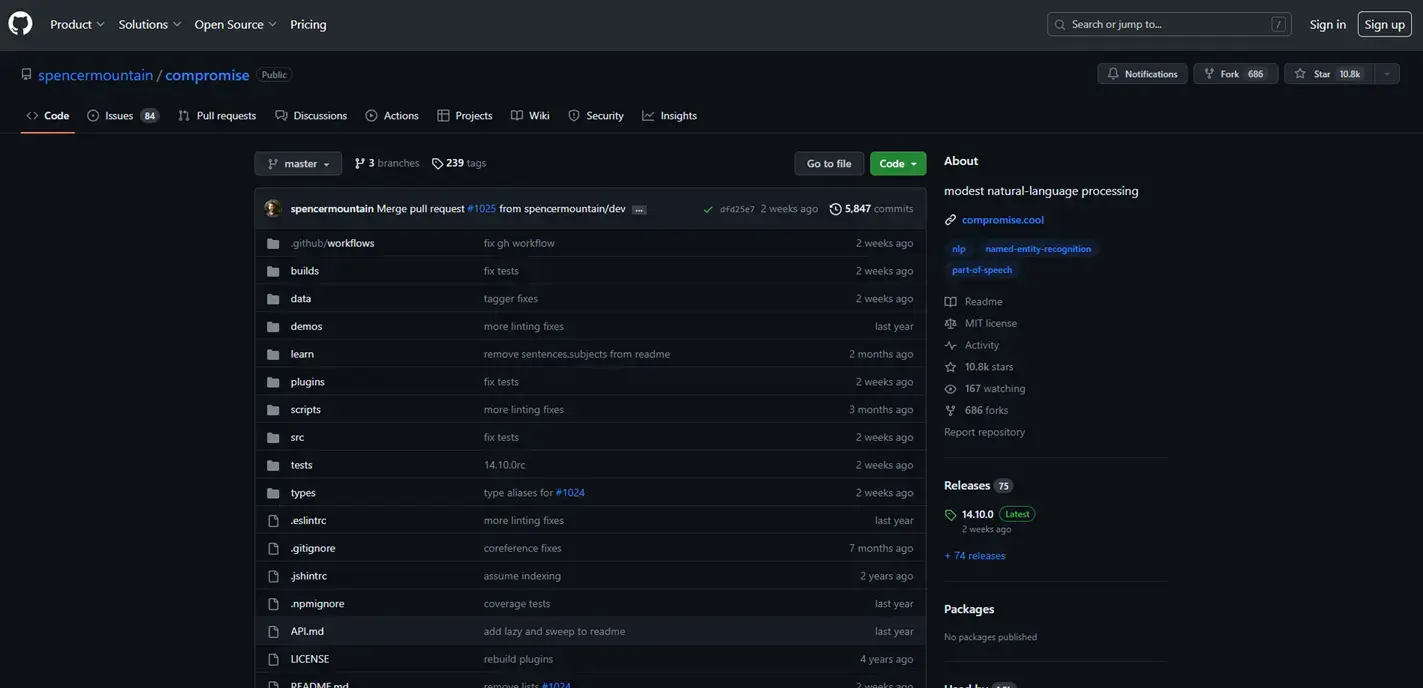
Task: Open the star lists dropdown arrow
Action: pyautogui.click(x=1387, y=74)
